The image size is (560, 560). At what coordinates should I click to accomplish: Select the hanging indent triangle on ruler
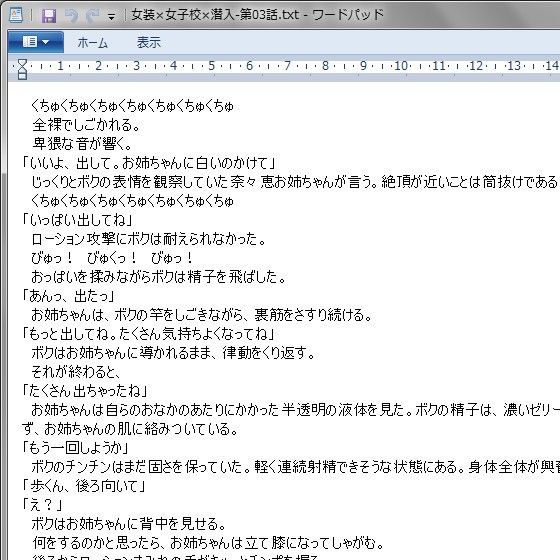coord(22,69)
